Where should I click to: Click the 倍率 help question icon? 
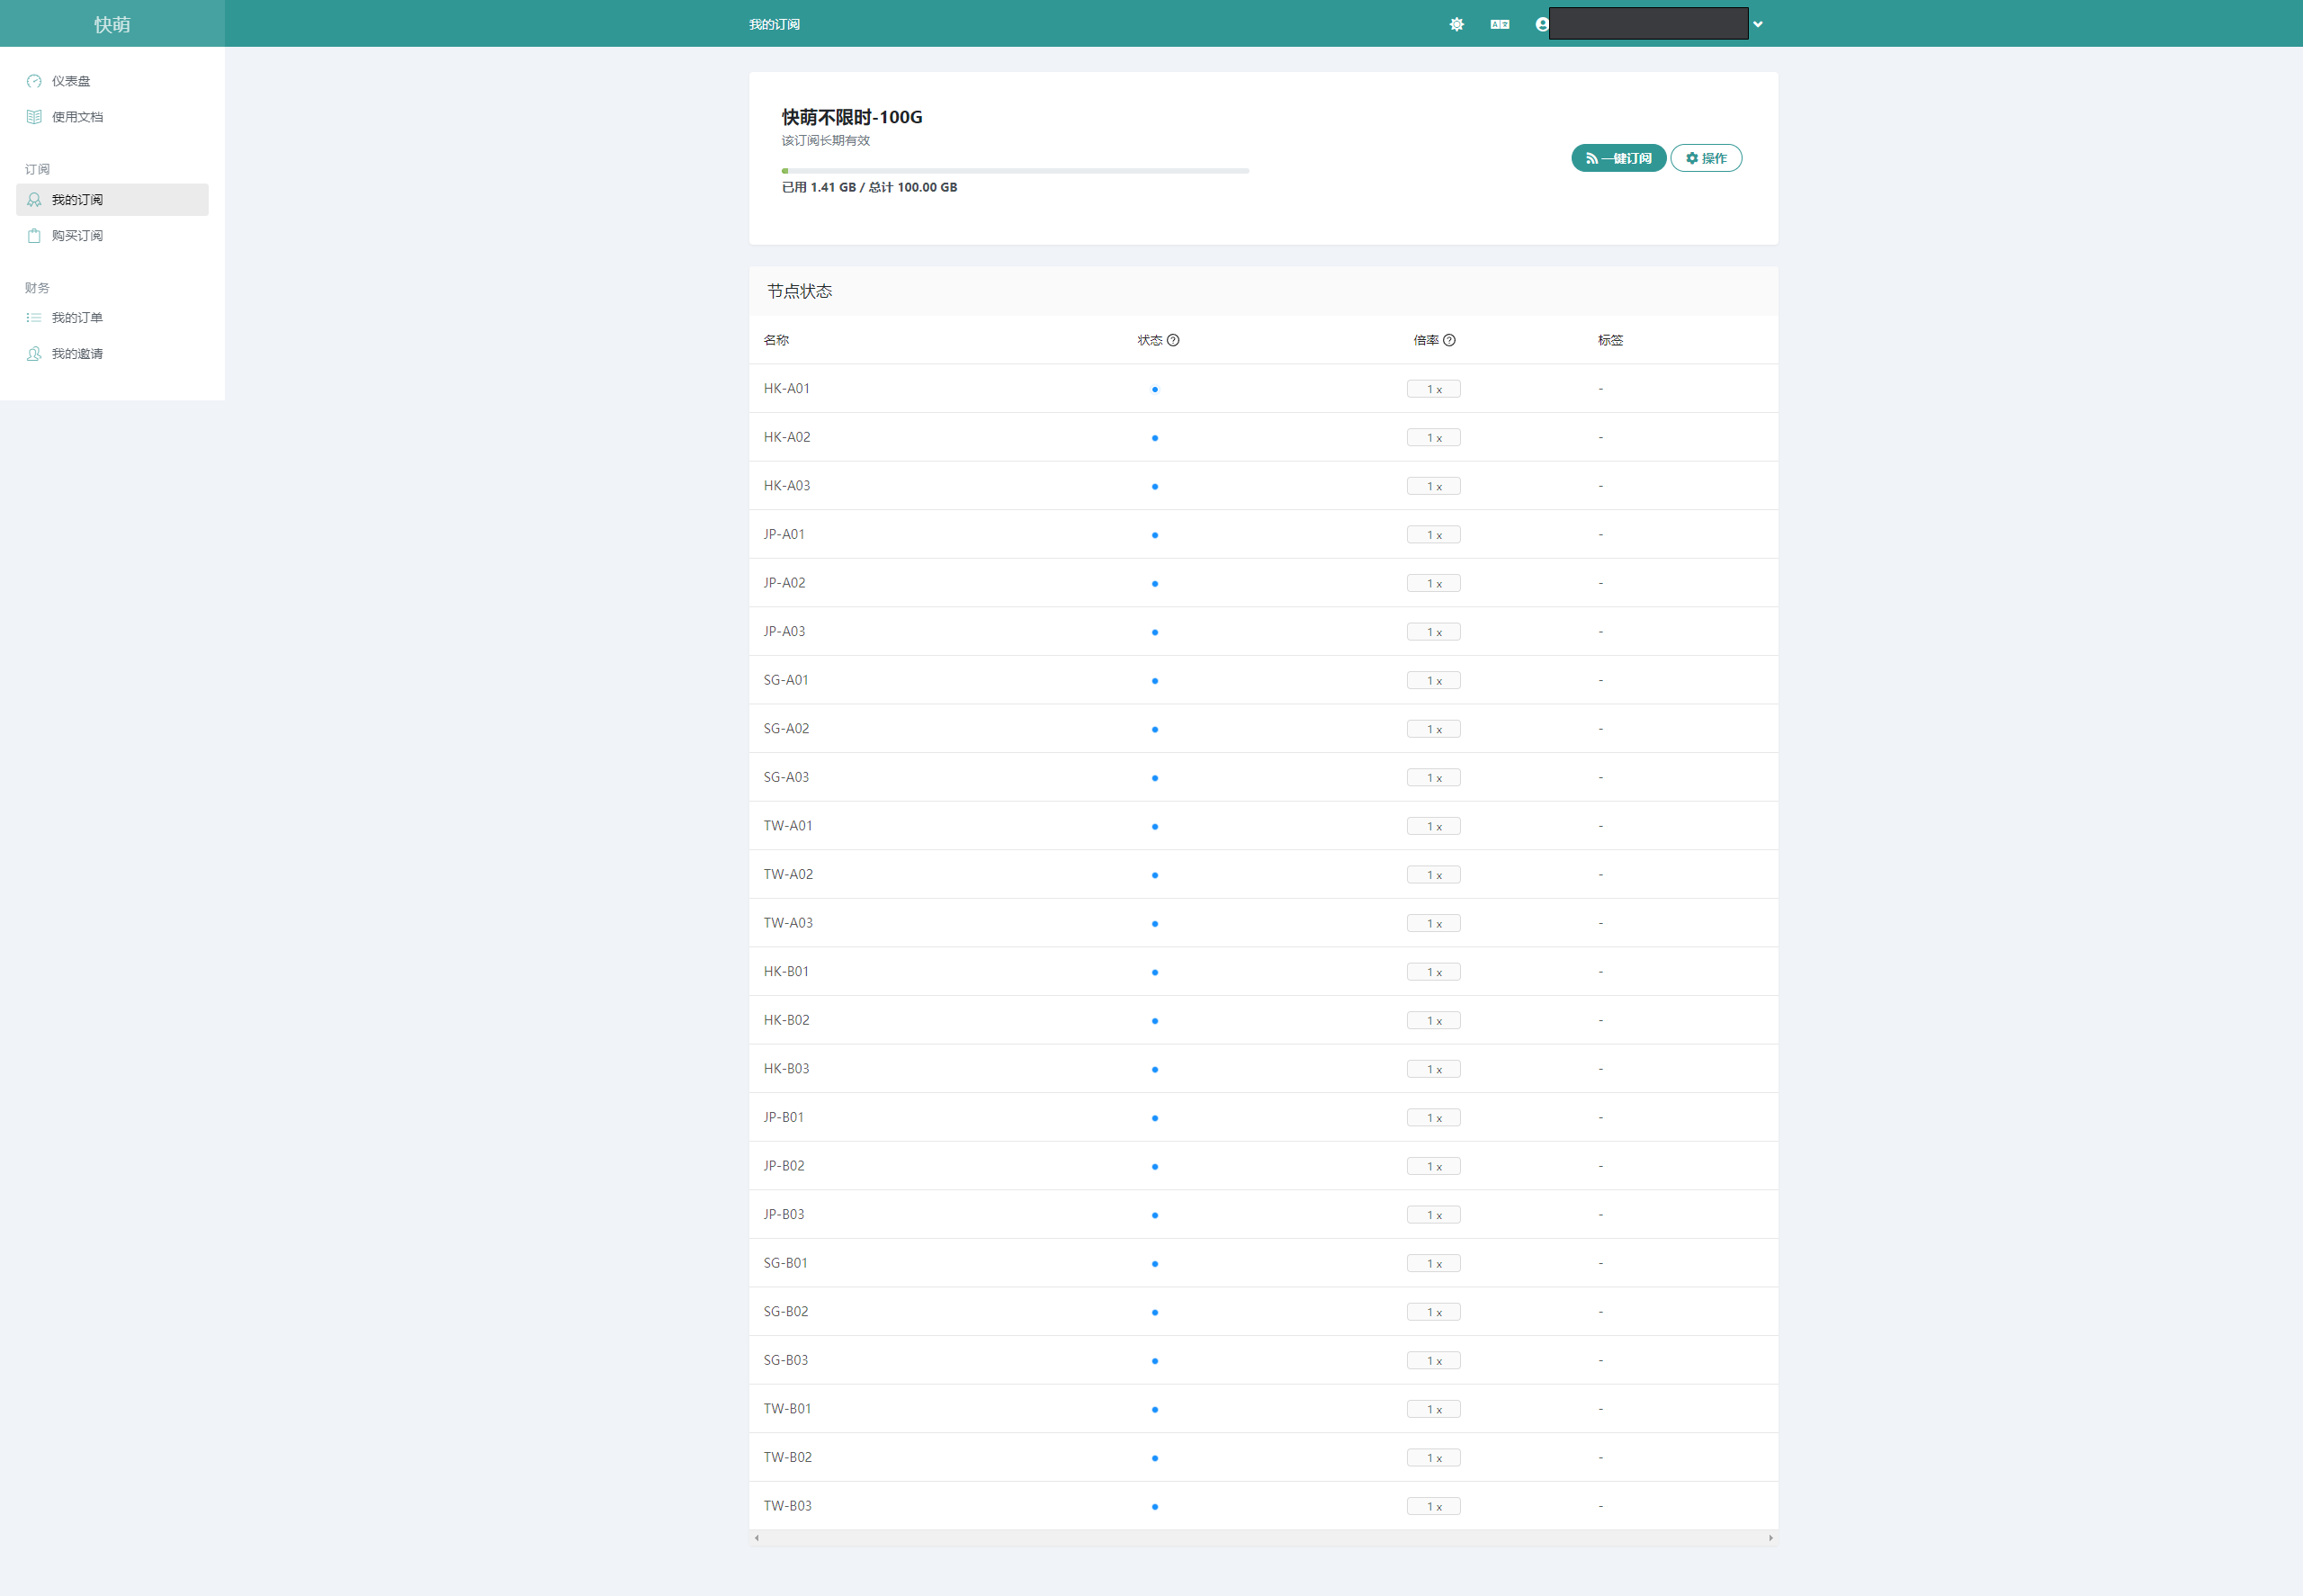pyautogui.click(x=1449, y=340)
